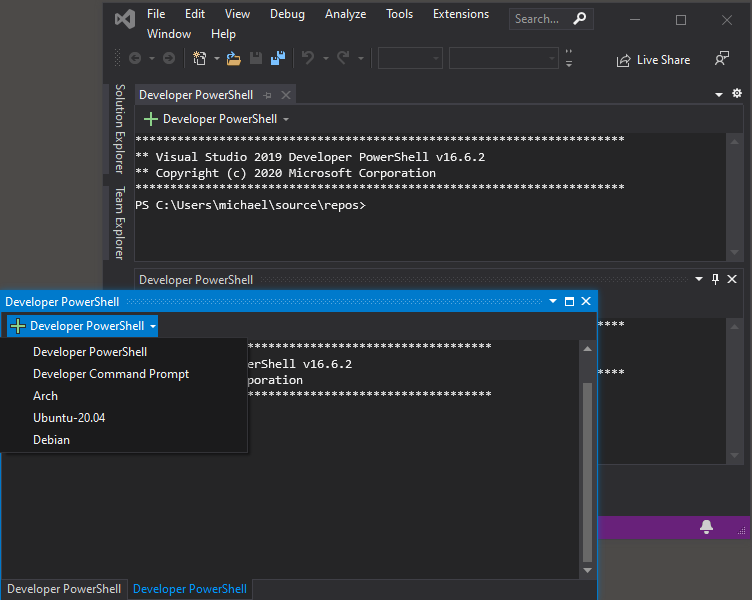Click floating terminal vertical scrollbar thumb
752x600 pixels.
click(587, 472)
